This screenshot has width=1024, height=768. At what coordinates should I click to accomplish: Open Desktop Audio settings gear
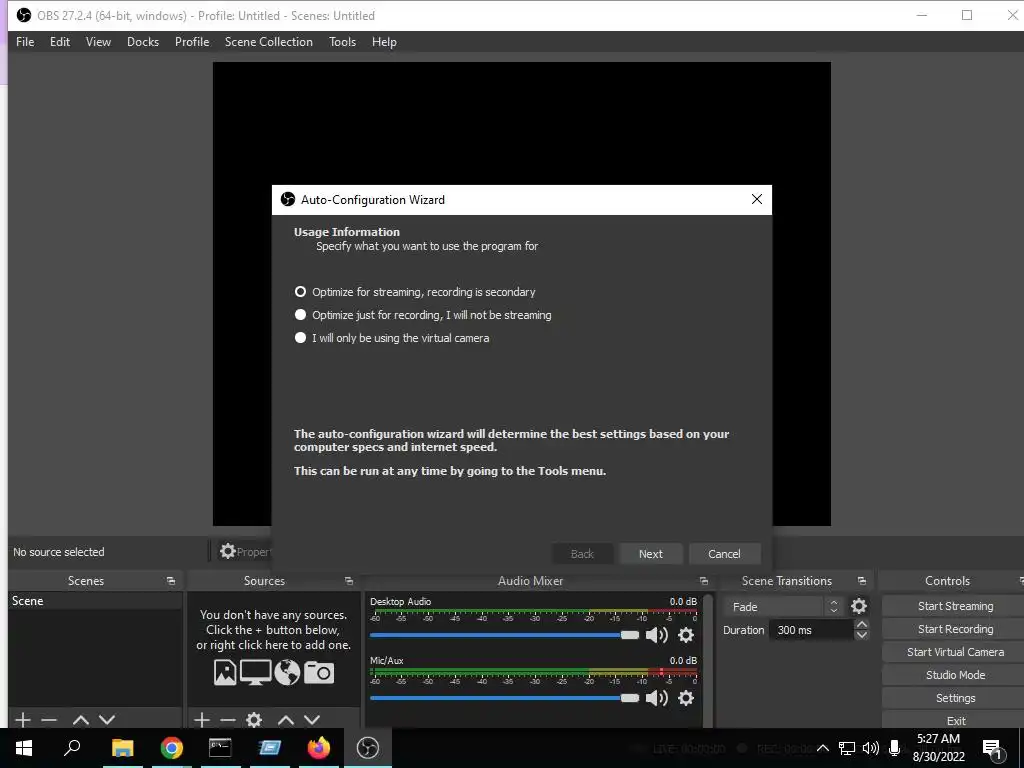[x=686, y=635]
